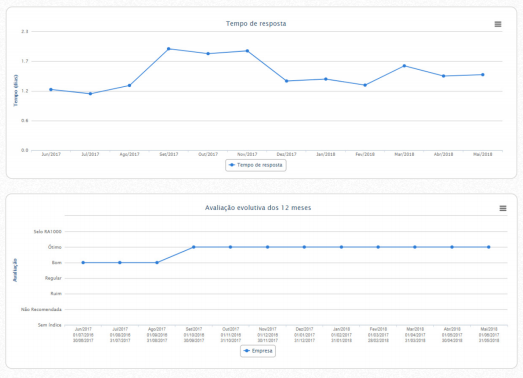
Task: Select the Jun/2017 Bom point on evaluation chart
Action: 83,263
